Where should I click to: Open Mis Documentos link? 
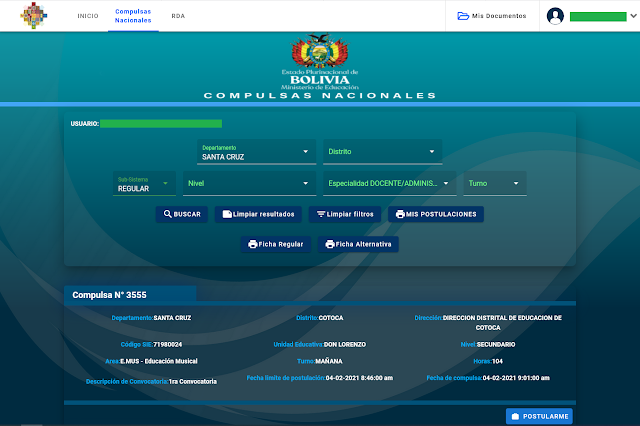tap(492, 16)
